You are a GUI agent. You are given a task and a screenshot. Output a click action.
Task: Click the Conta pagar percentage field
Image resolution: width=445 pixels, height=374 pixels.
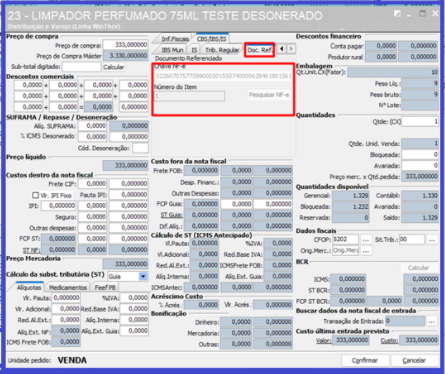(x=381, y=46)
